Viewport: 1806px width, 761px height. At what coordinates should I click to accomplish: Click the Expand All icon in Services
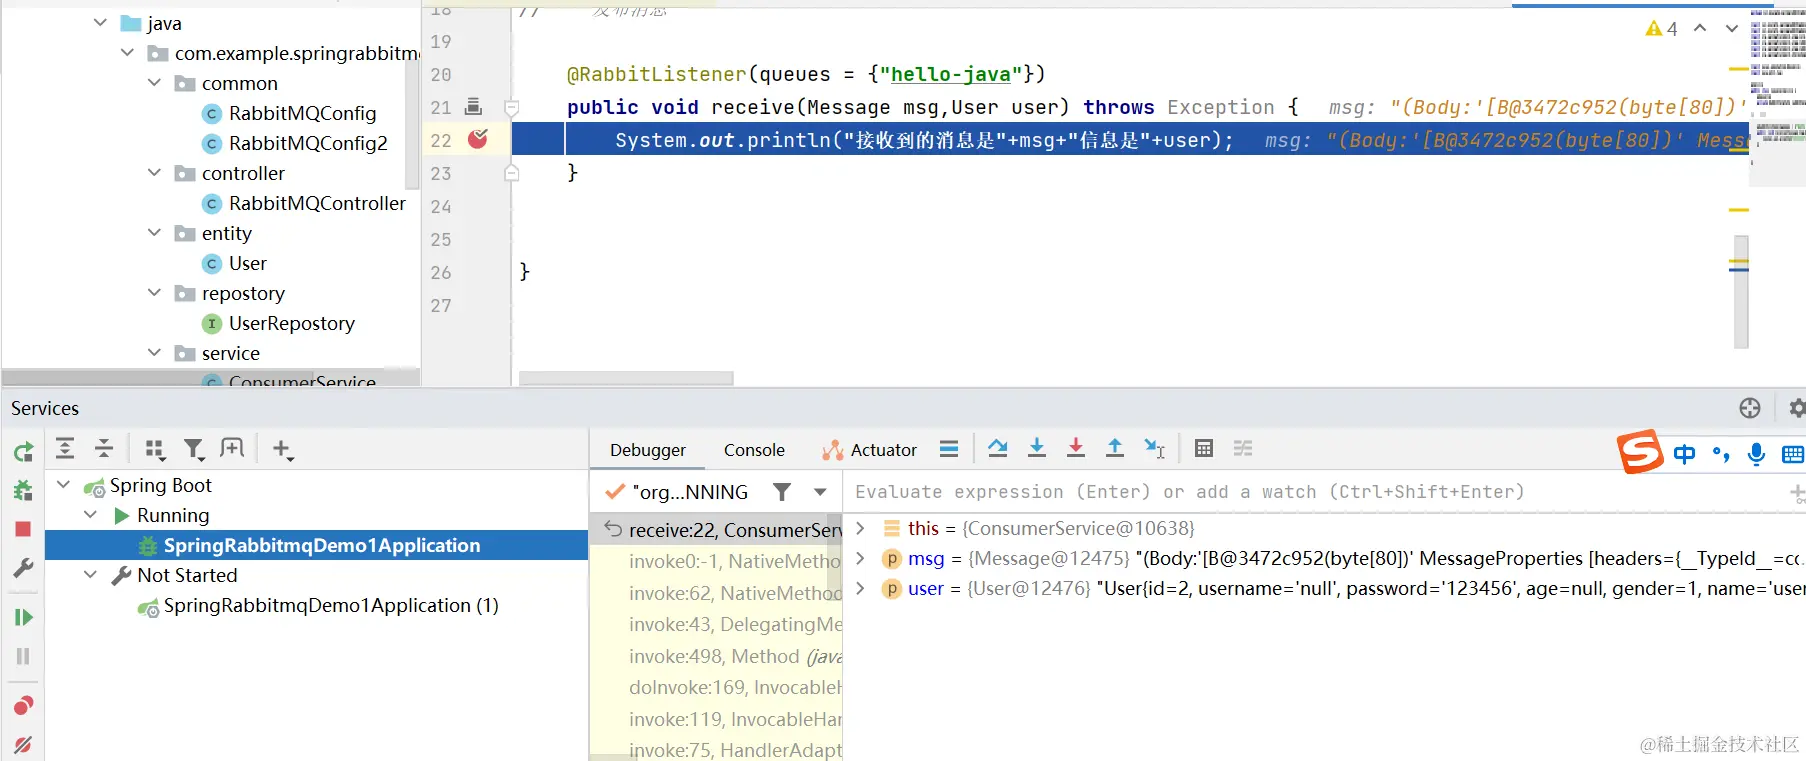click(65, 449)
